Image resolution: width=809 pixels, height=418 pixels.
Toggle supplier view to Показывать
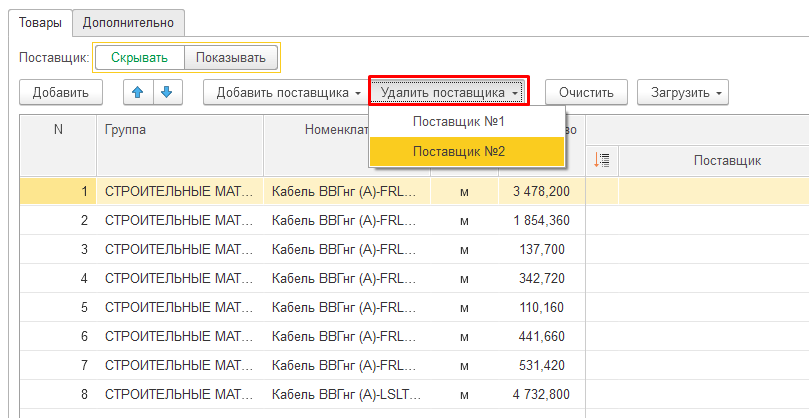tap(231, 58)
